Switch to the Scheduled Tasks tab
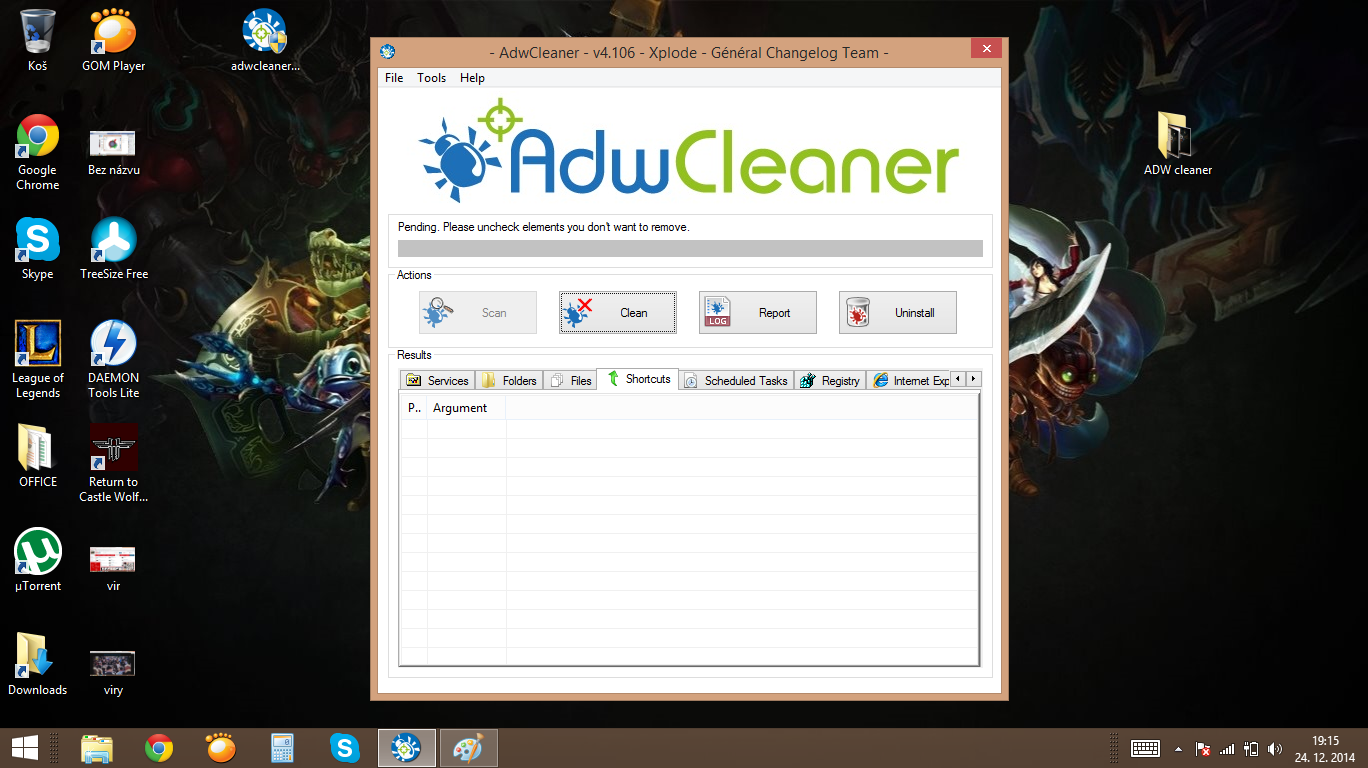The width and height of the screenshot is (1368, 768). coord(736,380)
